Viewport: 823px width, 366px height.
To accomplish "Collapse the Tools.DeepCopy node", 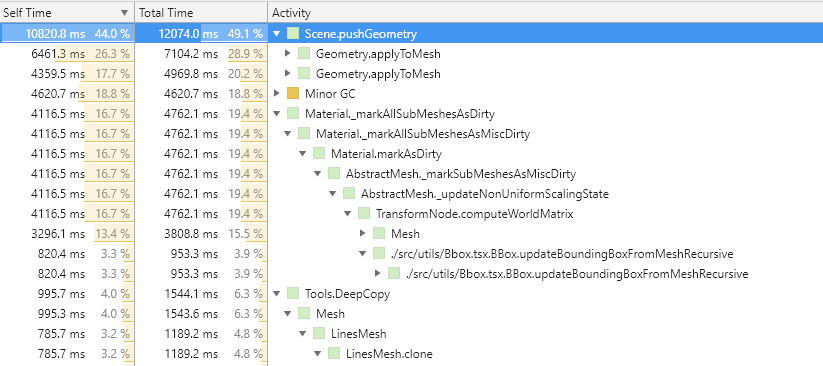I will point(277,294).
